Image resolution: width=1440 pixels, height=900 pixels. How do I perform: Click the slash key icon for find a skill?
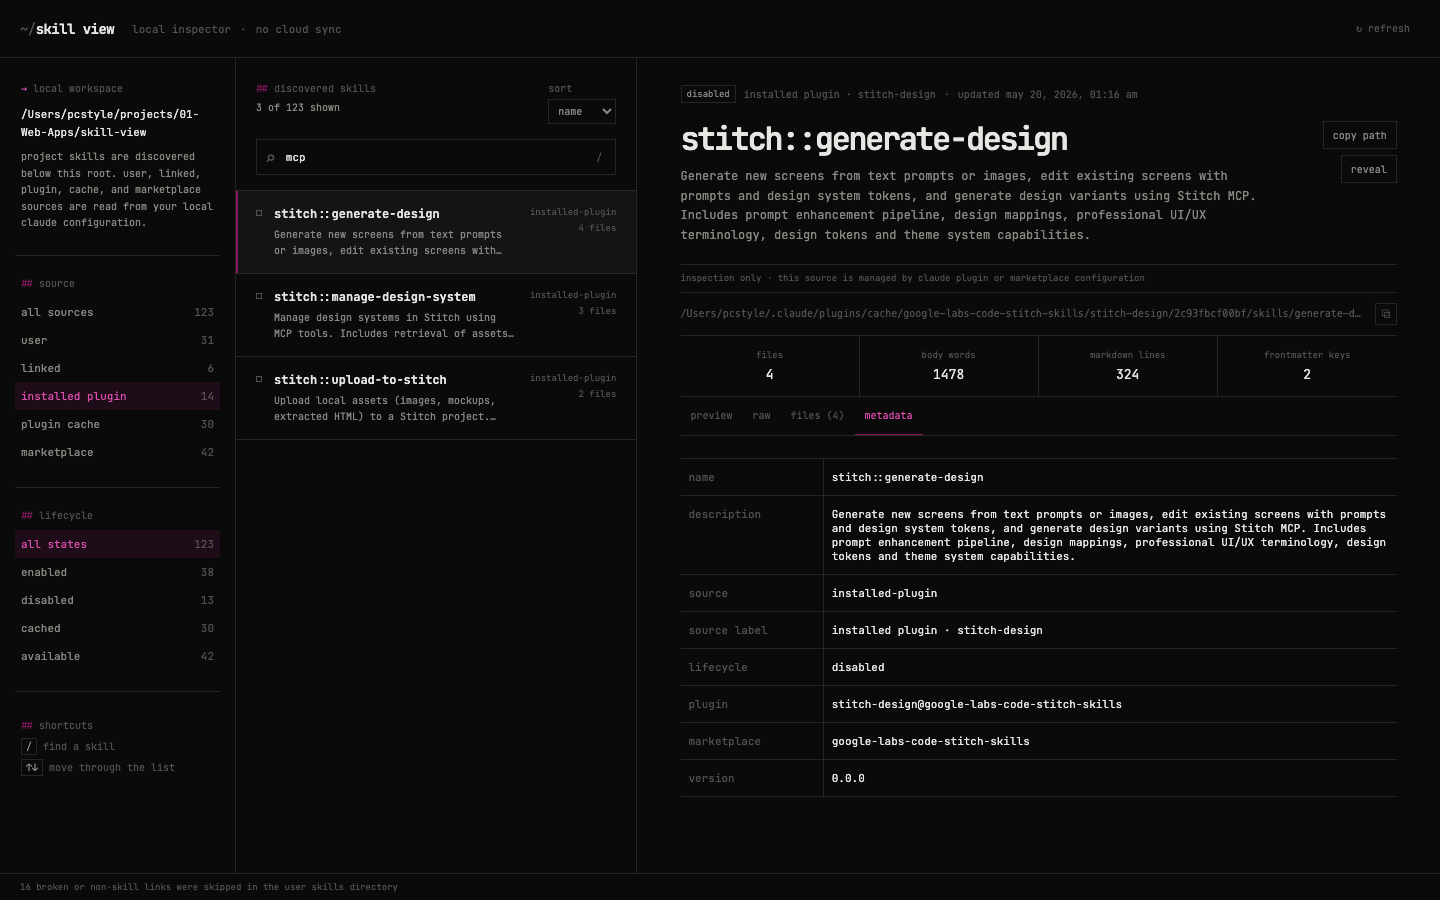[29, 747]
